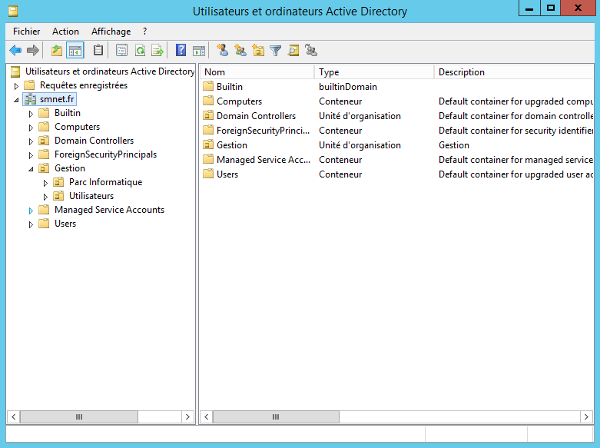Click Computers folder icon in right list
Image resolution: width=600 pixels, height=448 pixels.
(208, 101)
